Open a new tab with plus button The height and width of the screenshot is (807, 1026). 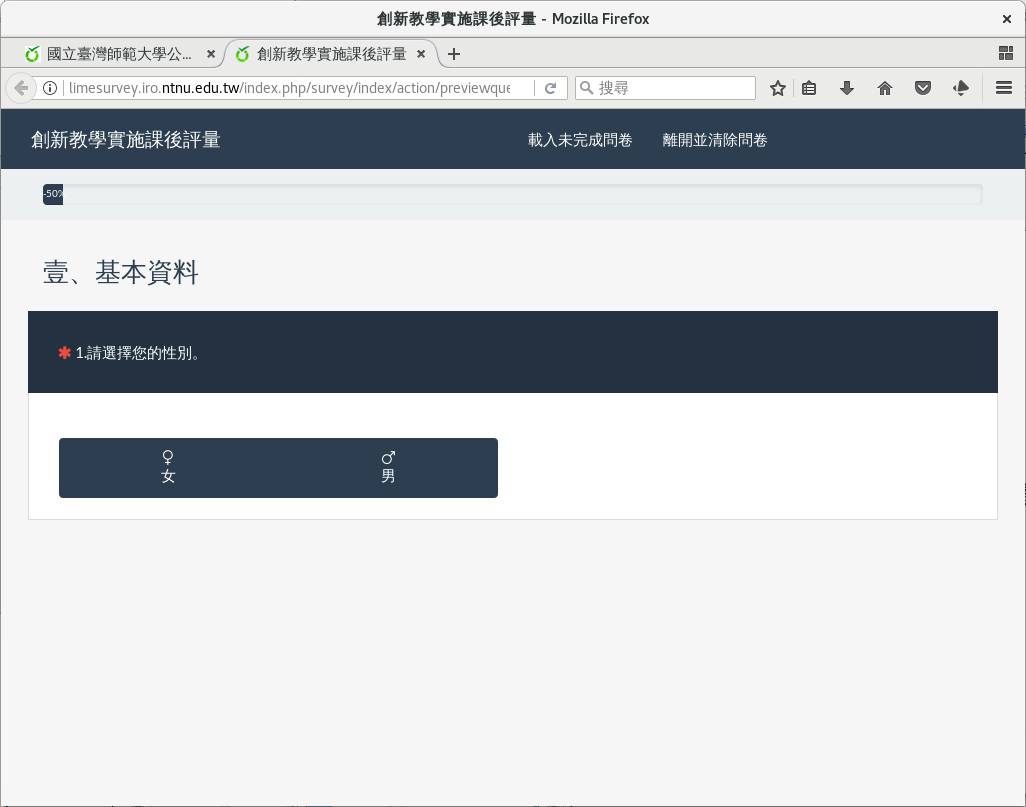pos(454,54)
